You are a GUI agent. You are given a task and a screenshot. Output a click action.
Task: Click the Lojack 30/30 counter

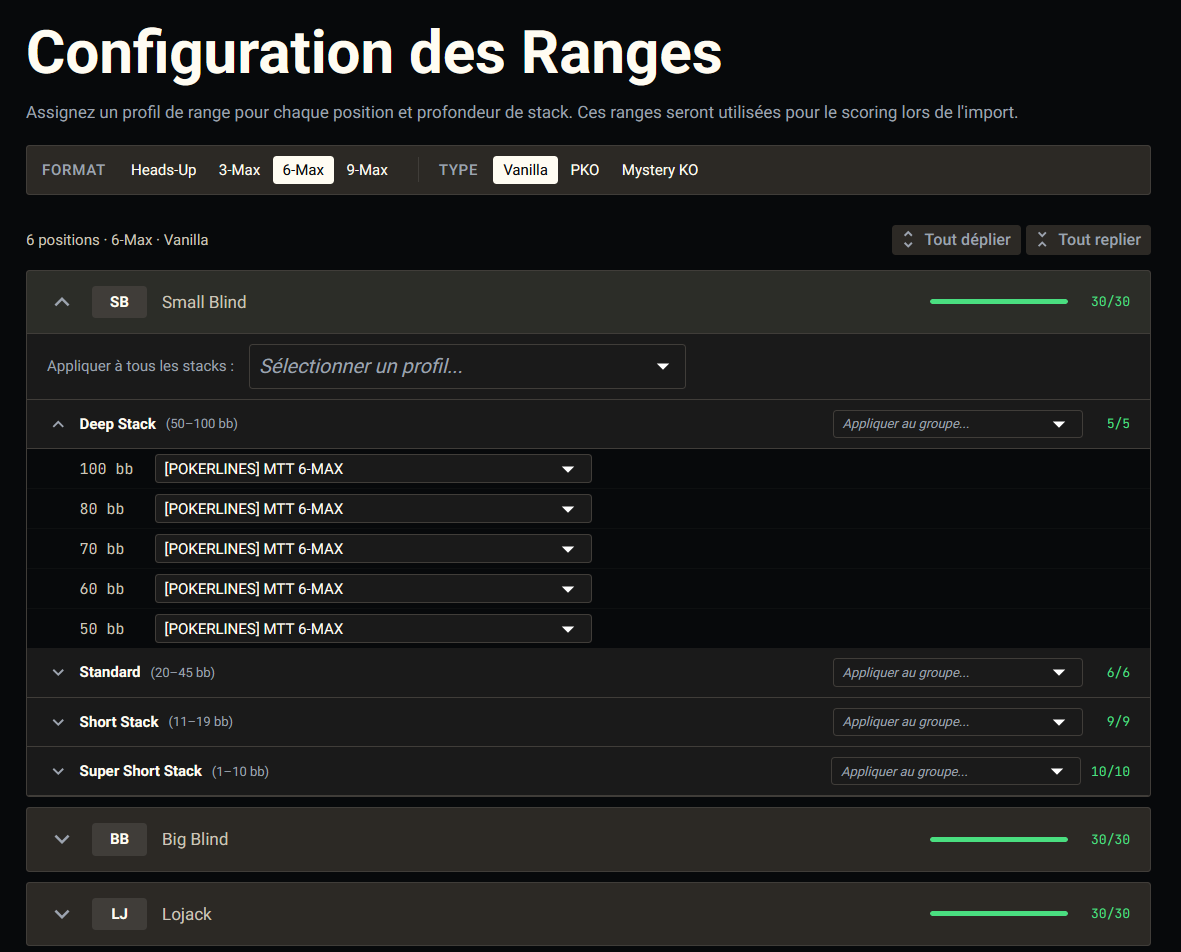(x=1110, y=913)
